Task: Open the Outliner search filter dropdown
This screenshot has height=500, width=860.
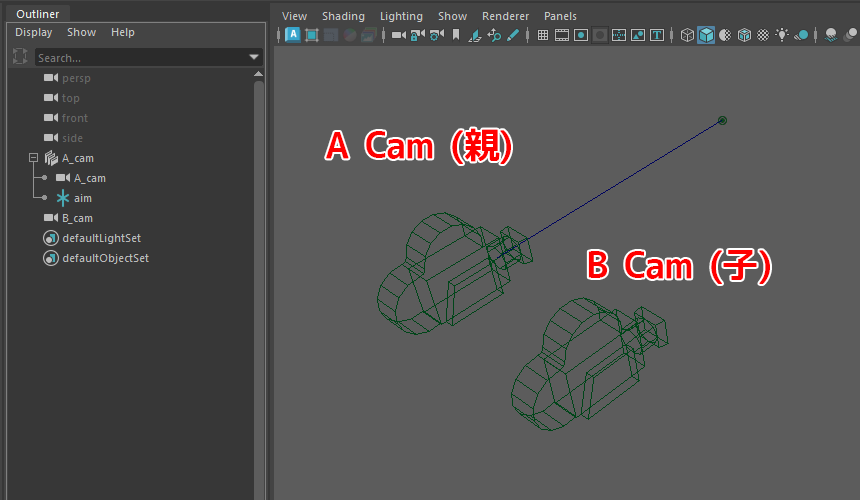Action: pyautogui.click(x=254, y=57)
